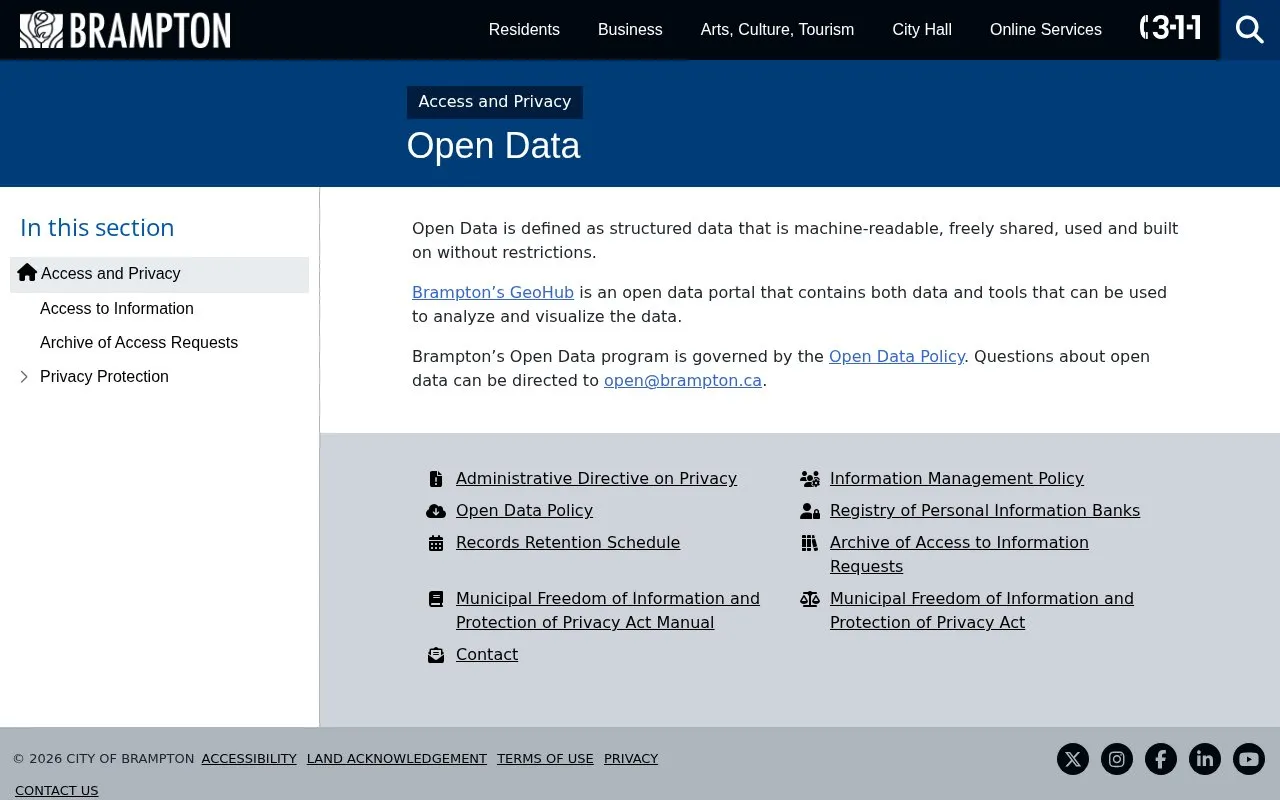Click the Privacy footer link

(631, 759)
